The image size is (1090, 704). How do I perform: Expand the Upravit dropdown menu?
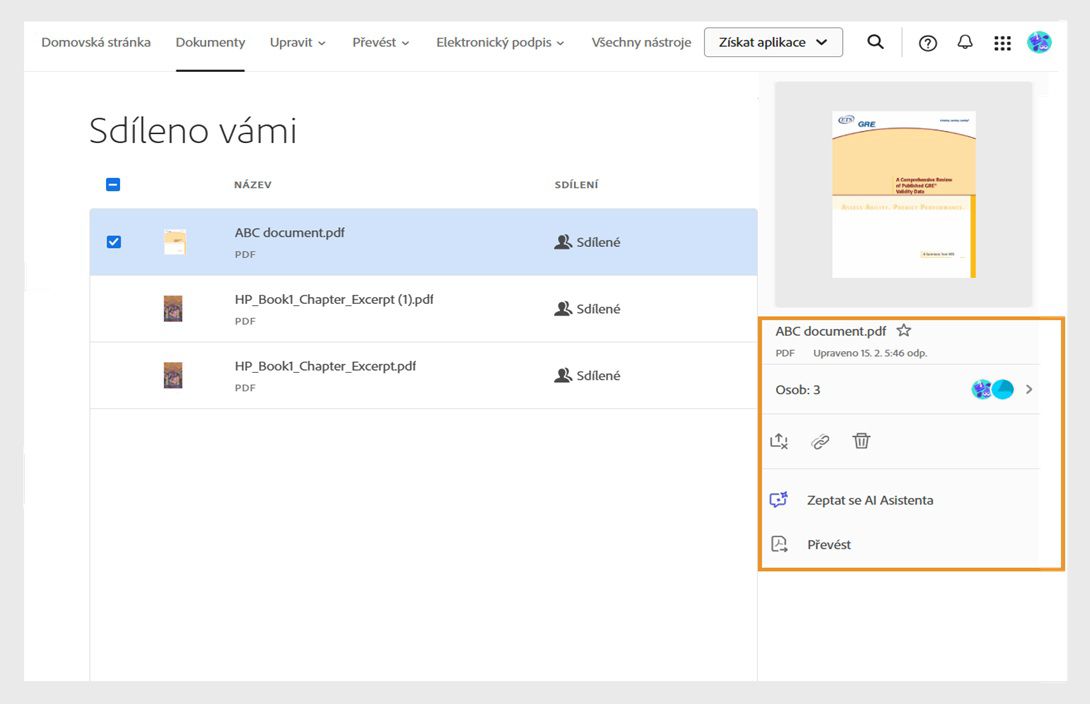297,42
